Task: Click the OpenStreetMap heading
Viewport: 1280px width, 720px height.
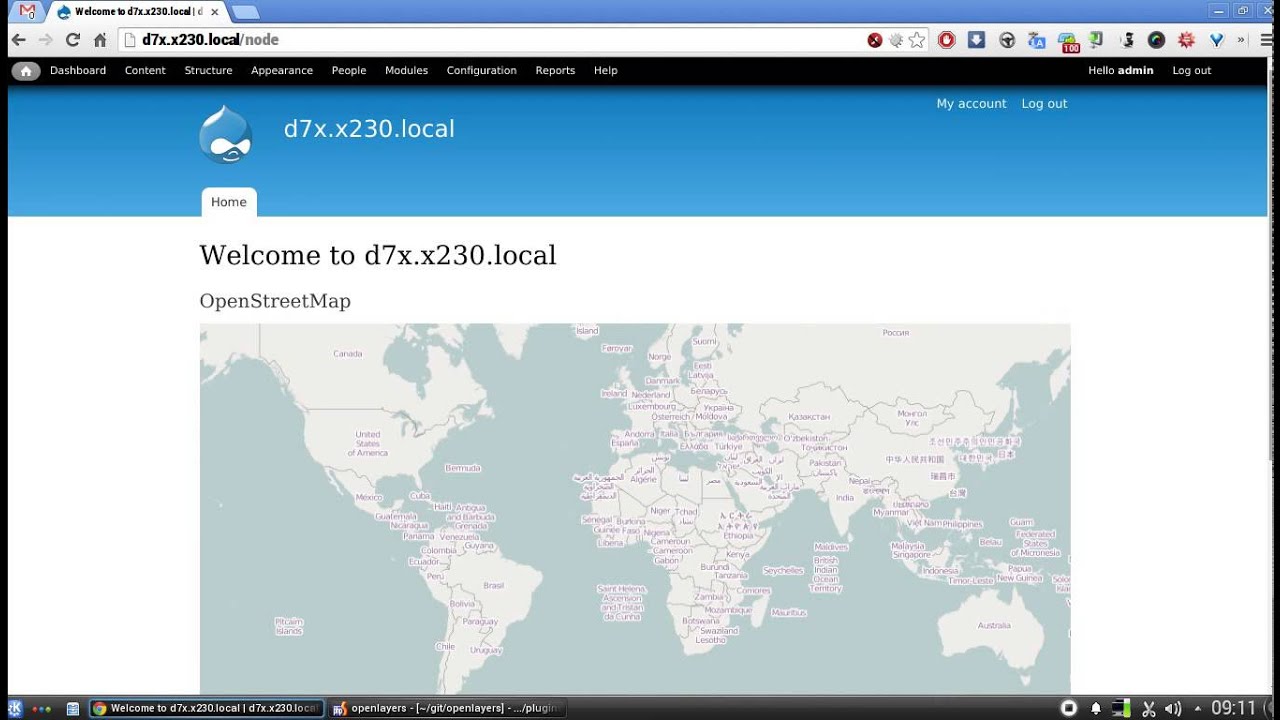Action: [x=275, y=301]
